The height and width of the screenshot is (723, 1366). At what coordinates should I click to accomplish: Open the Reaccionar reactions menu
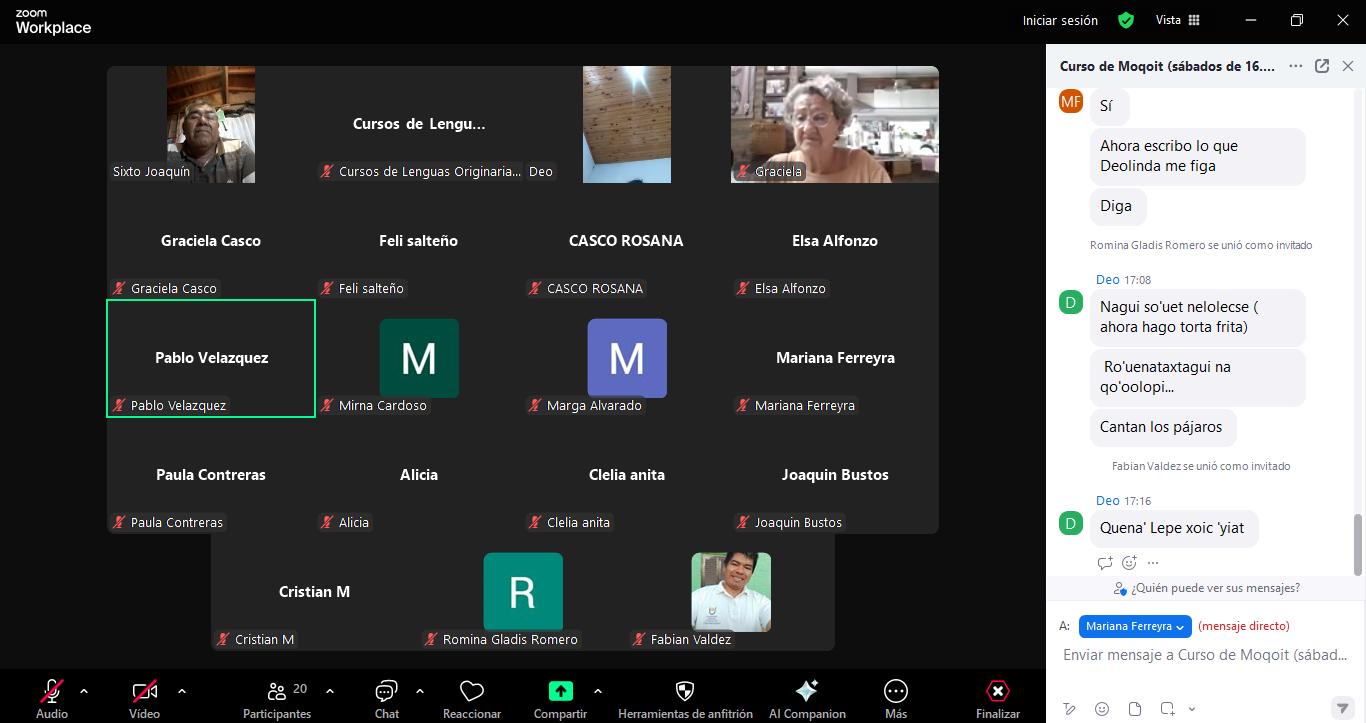471,698
